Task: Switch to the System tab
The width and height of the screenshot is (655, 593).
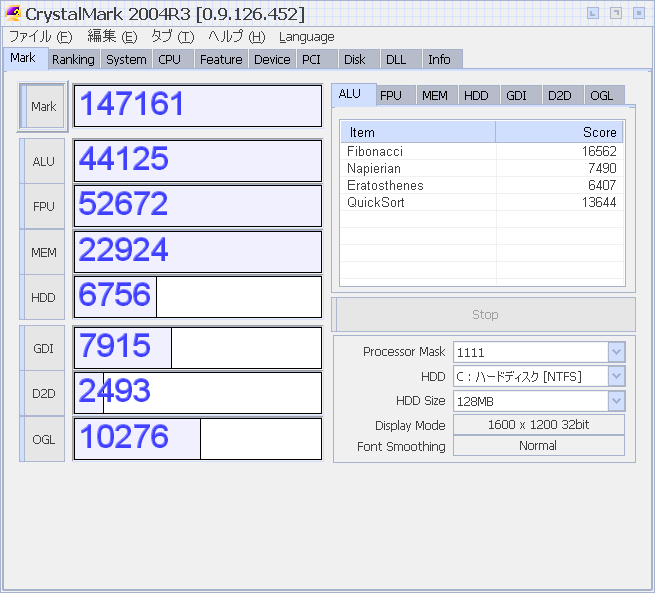Action: pos(126,59)
